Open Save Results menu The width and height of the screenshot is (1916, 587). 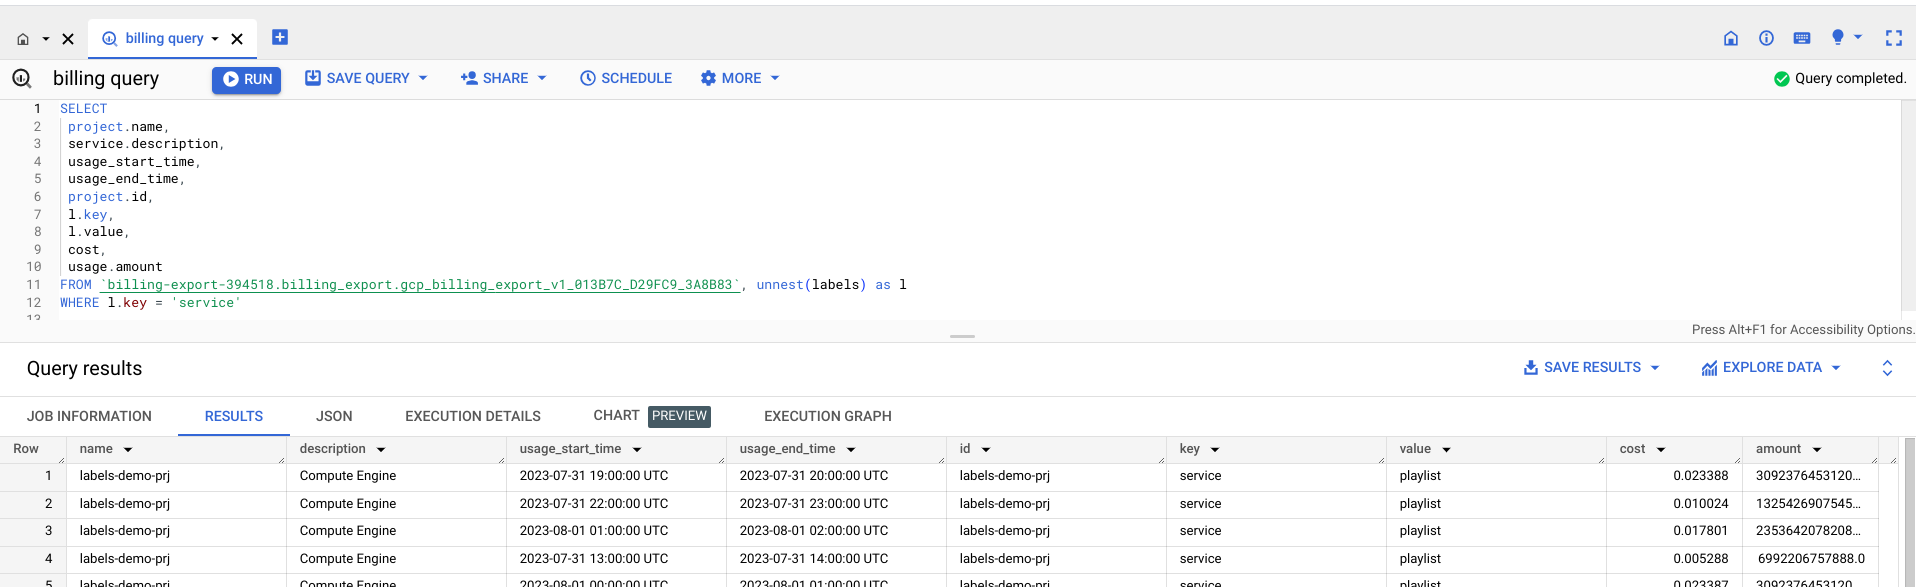tap(1591, 367)
